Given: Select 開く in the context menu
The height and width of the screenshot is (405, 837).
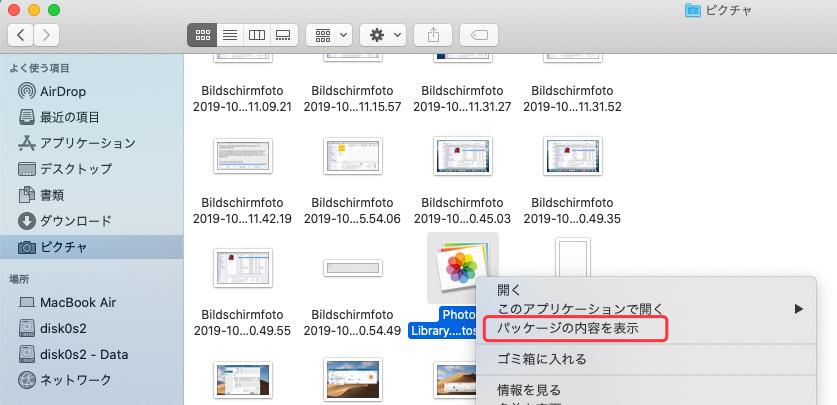Looking at the screenshot, I should 509,290.
